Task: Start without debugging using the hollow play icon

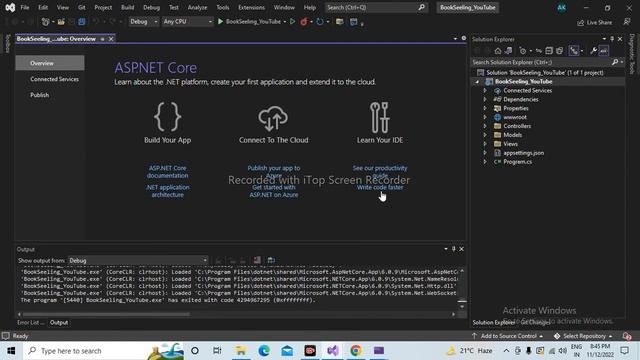Action: (x=292, y=21)
